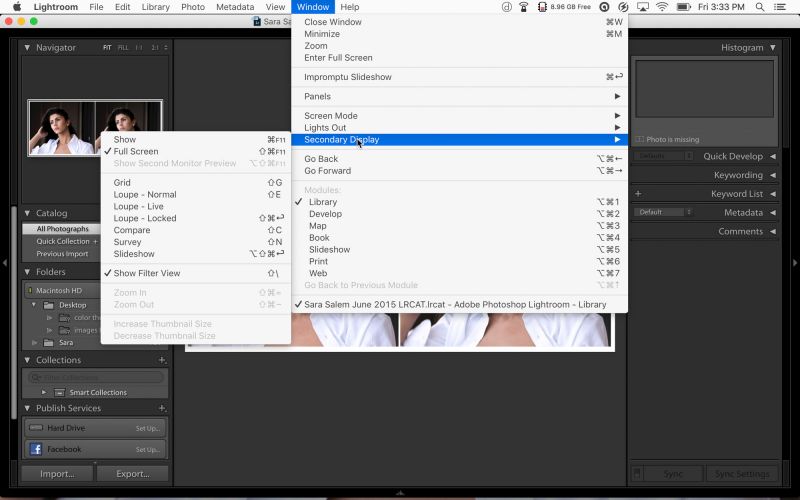Click the filmstrip show arrow at bottom
Image resolution: width=800 pixels, height=500 pixels.
pyautogui.click(x=400, y=493)
